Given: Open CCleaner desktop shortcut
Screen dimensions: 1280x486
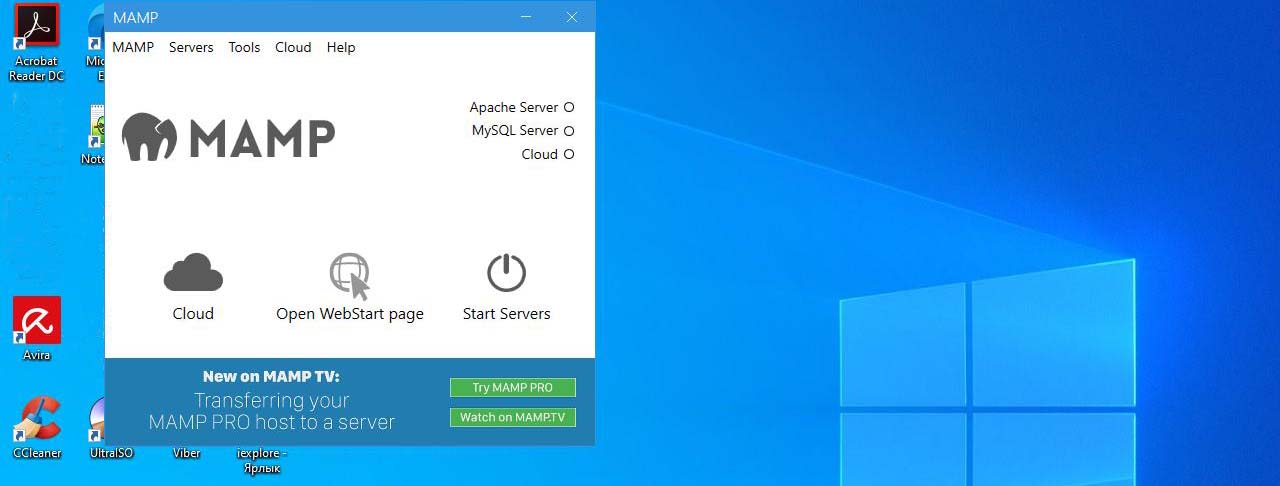Looking at the screenshot, I should tap(37, 420).
